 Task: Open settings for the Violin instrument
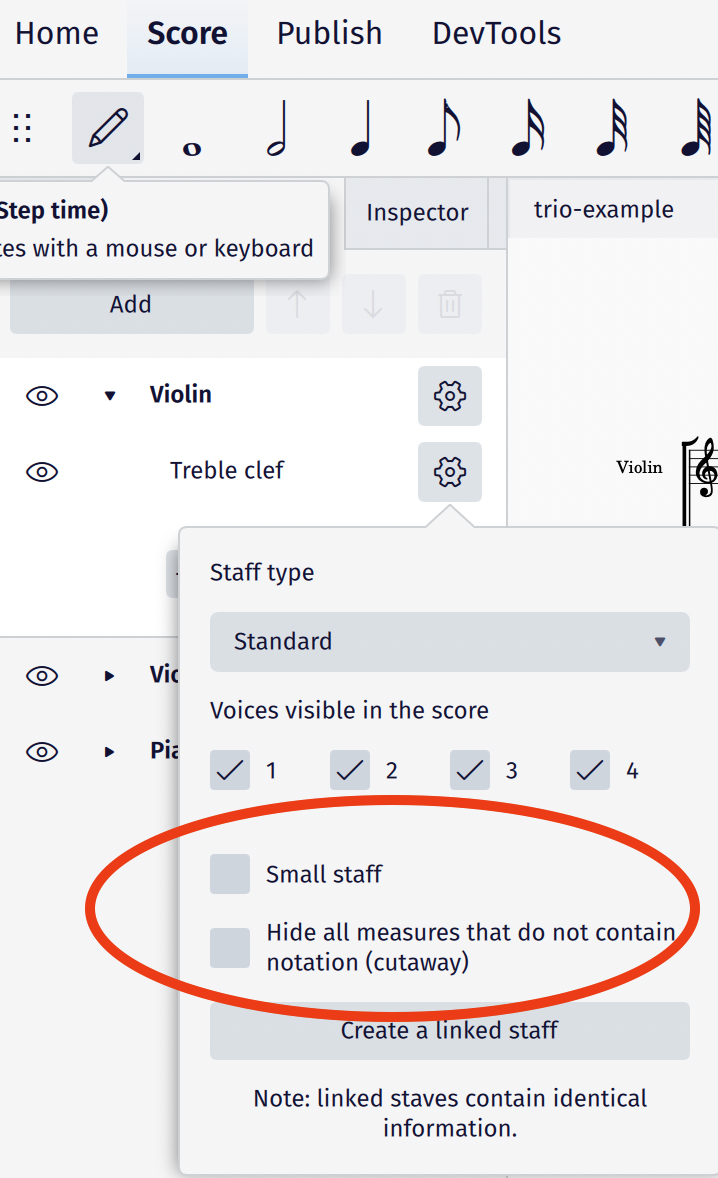[x=449, y=396]
